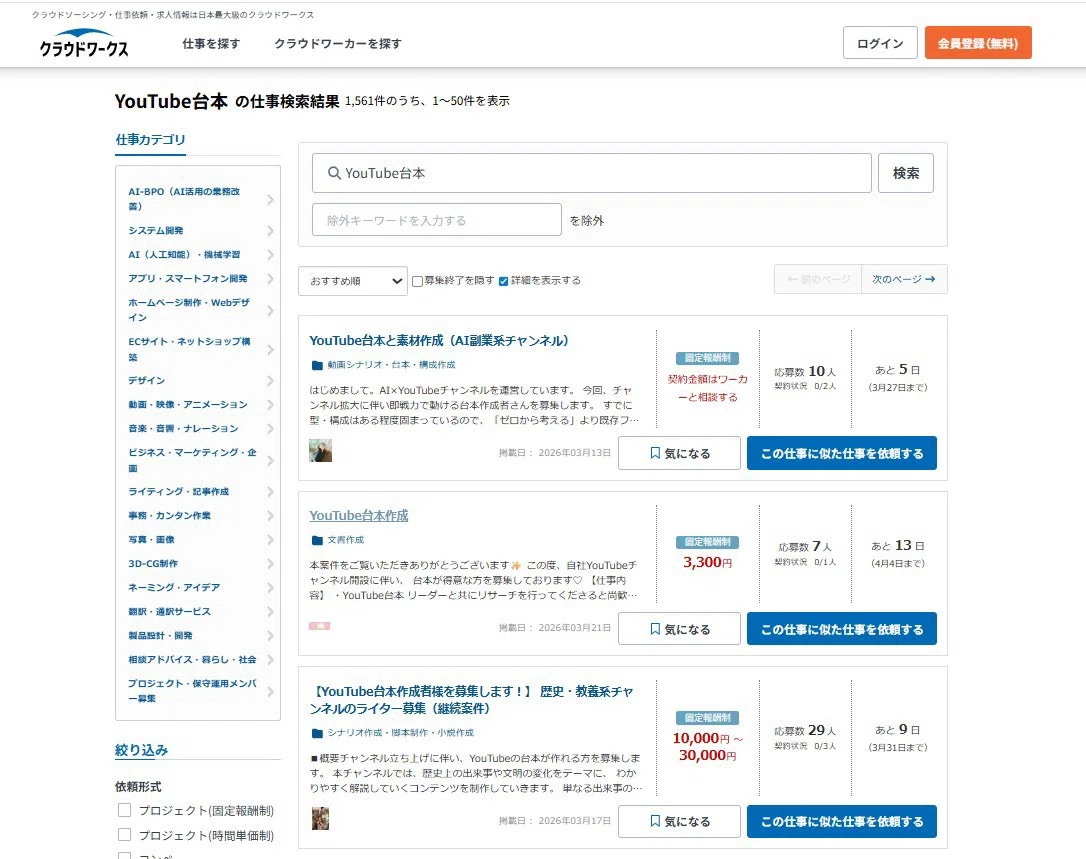The width and height of the screenshot is (1086, 859).
Task: Click the 検索 button
Action: click(906, 173)
